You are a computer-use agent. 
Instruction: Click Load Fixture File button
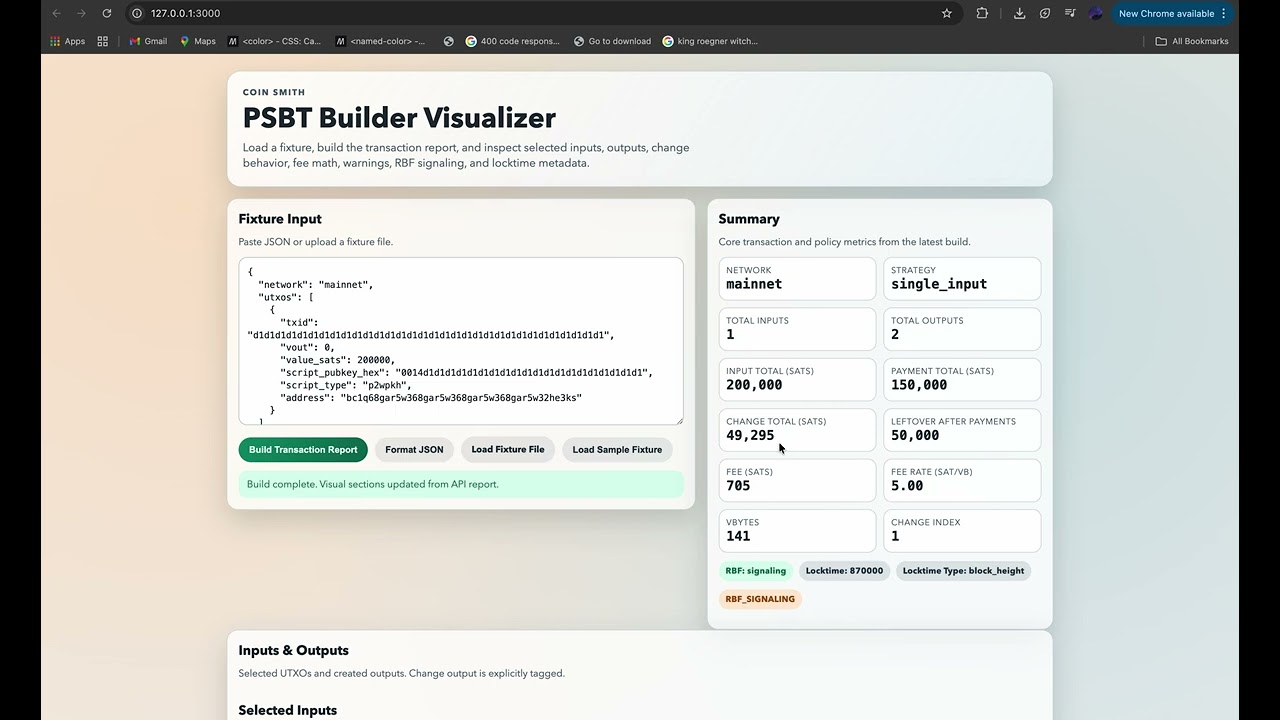[508, 450]
